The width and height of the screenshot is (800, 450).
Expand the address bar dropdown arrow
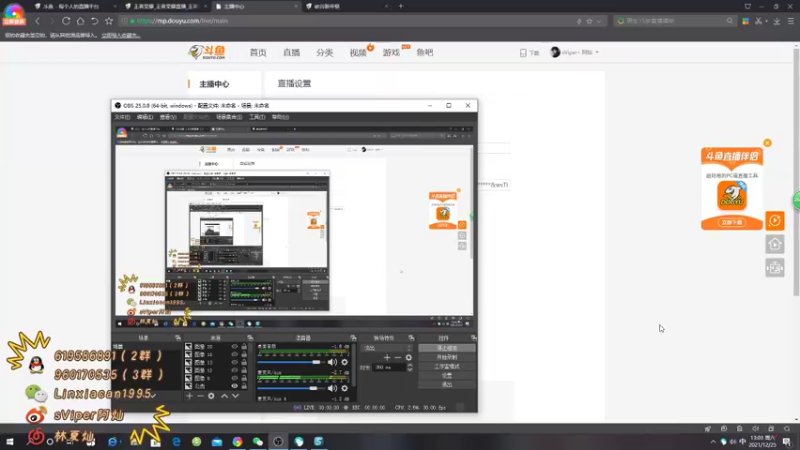coord(598,21)
